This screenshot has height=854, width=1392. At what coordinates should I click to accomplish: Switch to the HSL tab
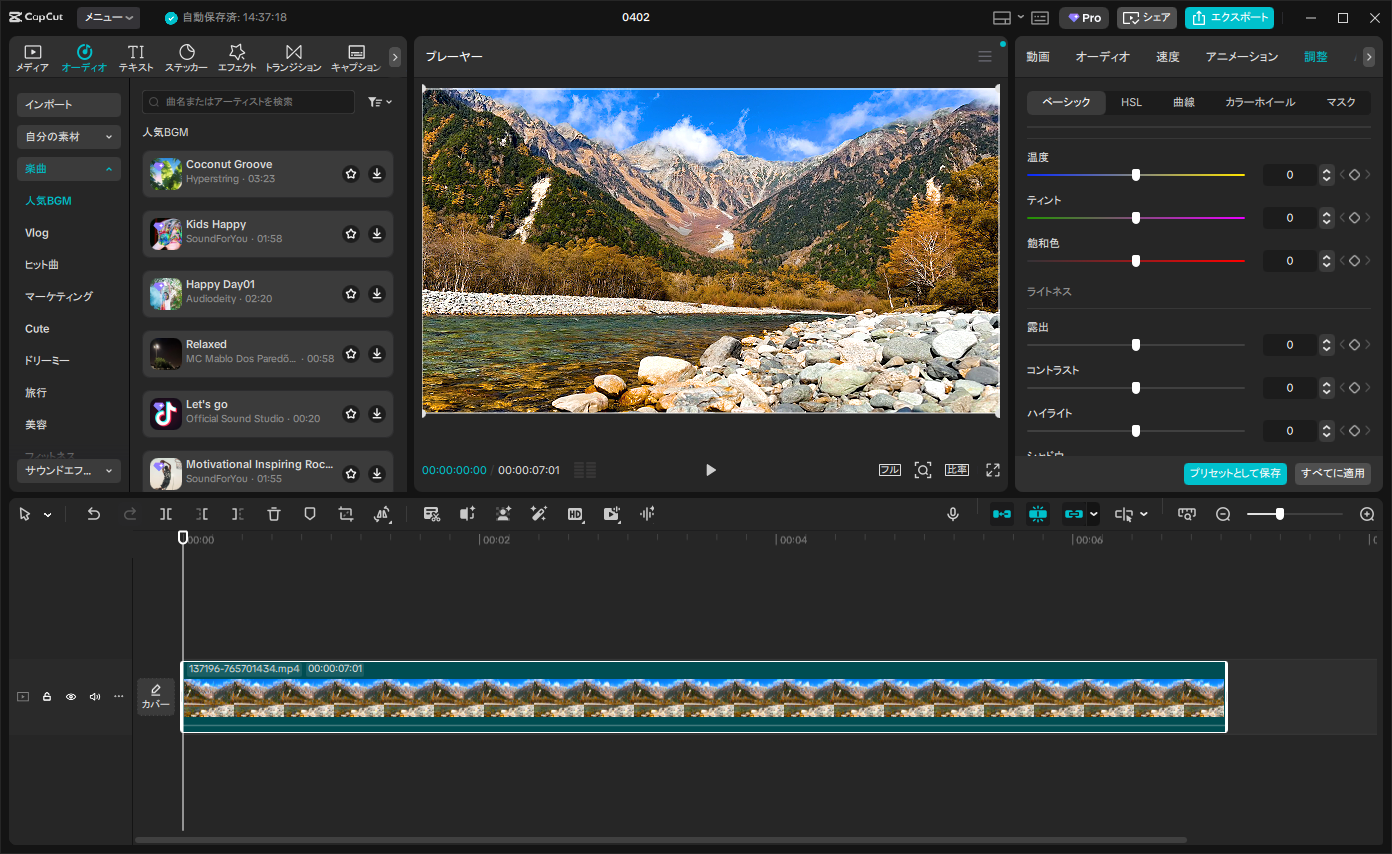[1131, 103]
